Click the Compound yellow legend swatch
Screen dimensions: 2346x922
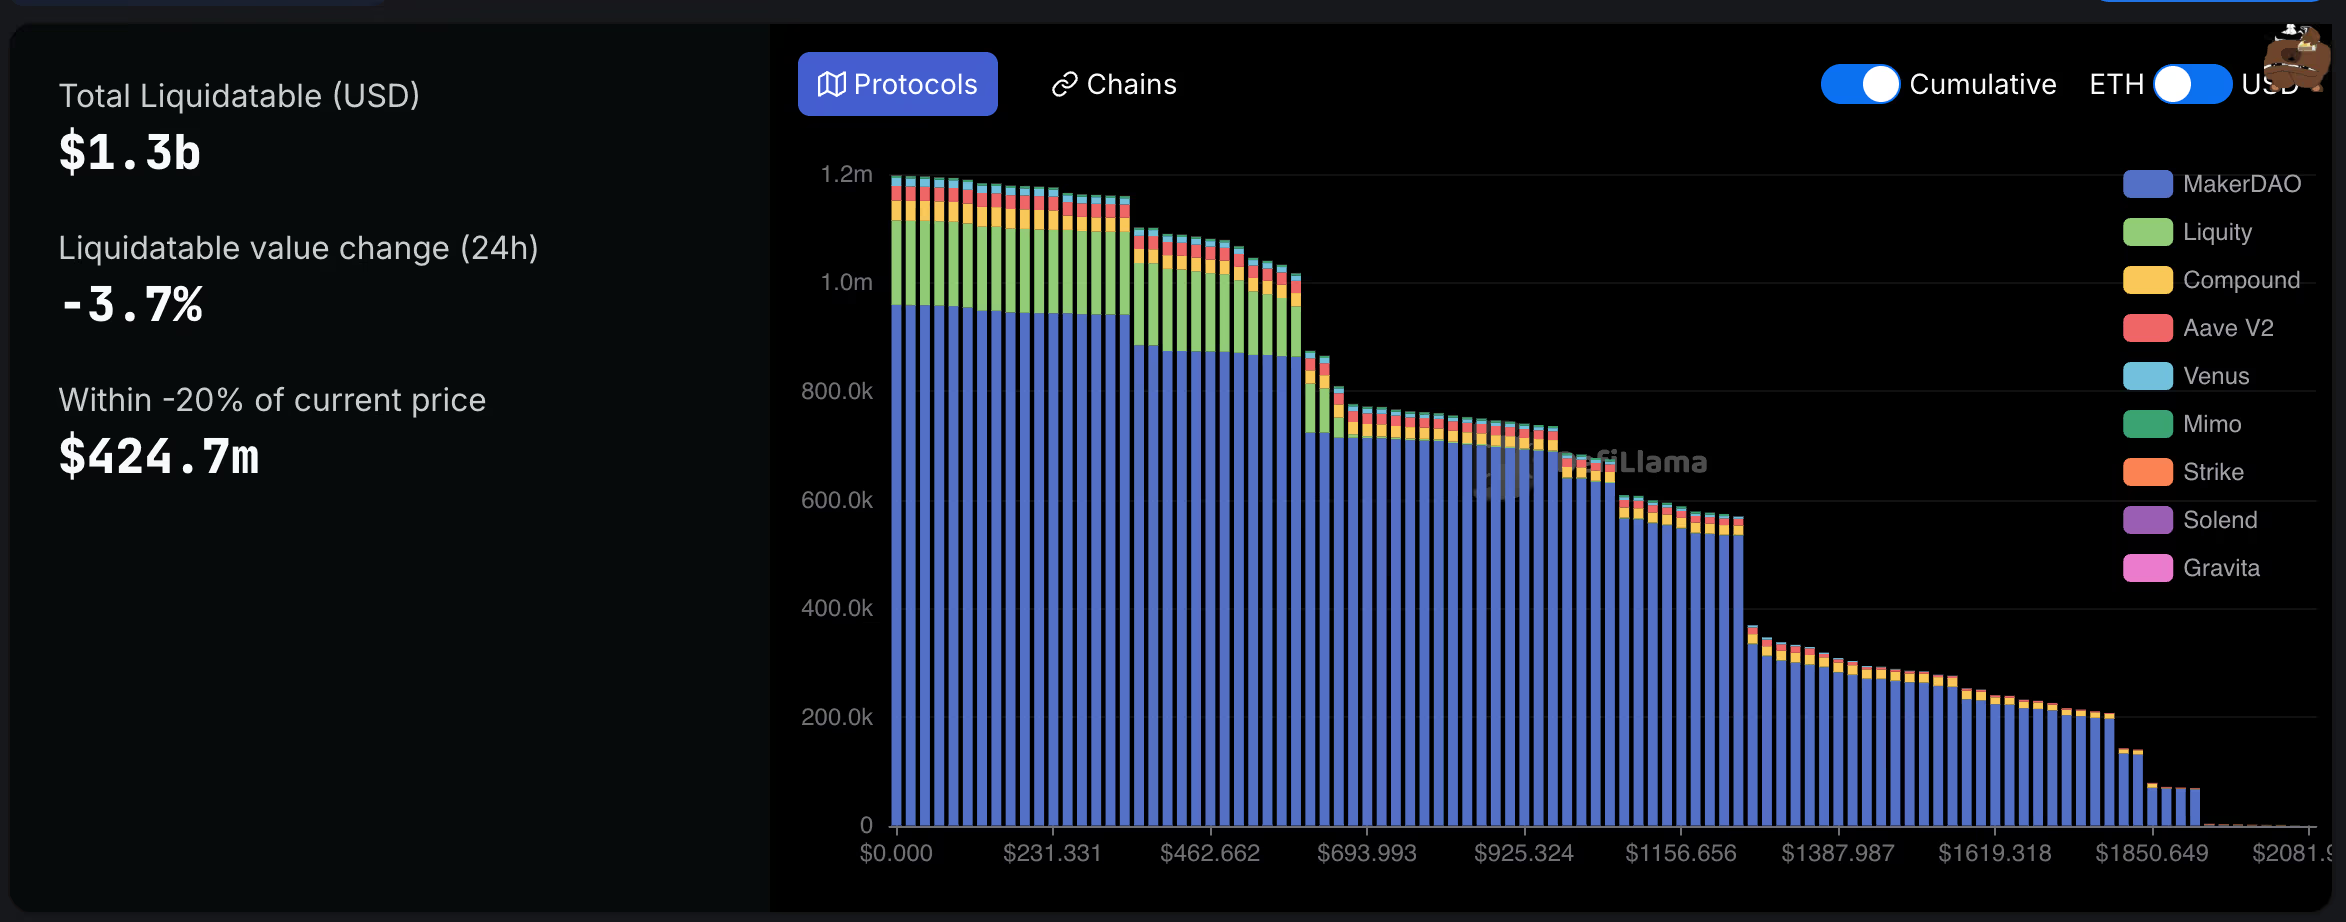[x=2147, y=280]
